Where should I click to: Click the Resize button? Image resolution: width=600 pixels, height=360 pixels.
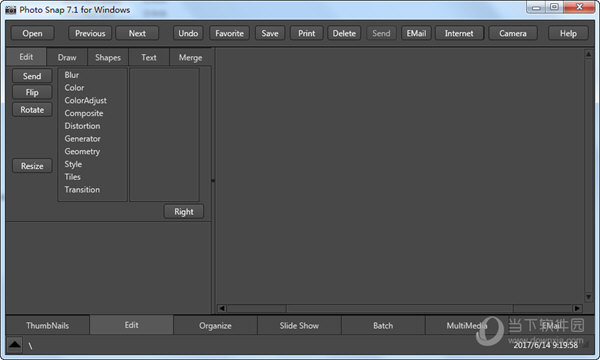(x=32, y=166)
